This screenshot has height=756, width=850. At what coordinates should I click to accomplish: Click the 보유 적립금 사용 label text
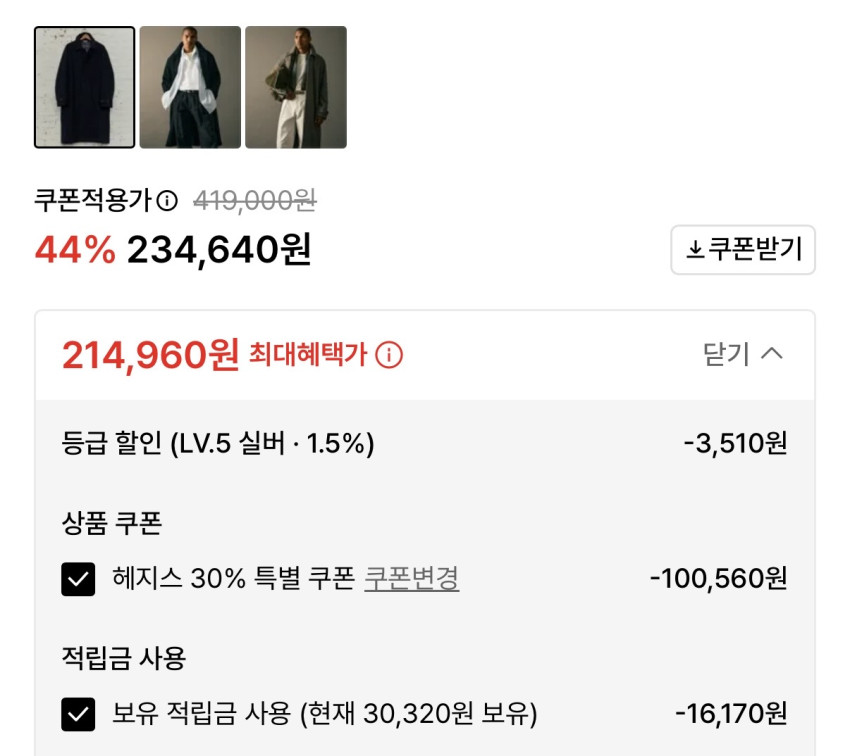click(x=324, y=714)
